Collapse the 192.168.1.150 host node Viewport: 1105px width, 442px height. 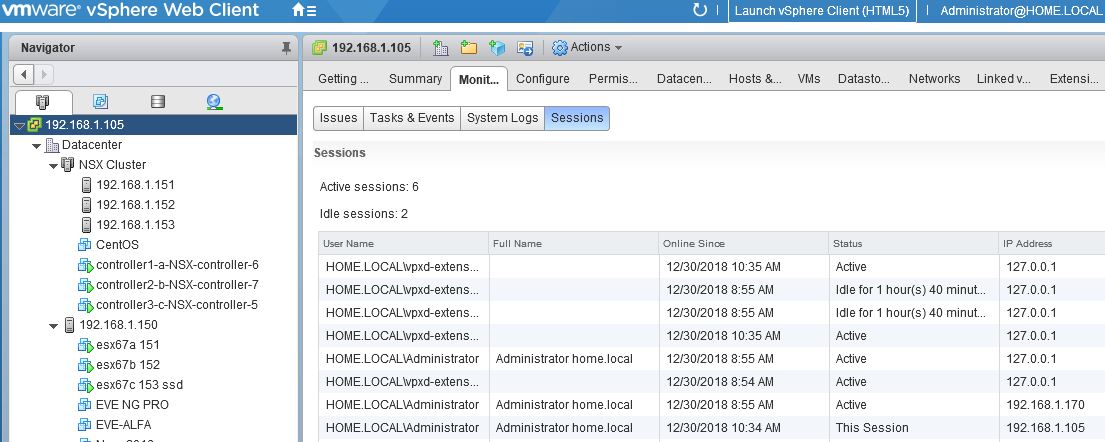(53, 326)
